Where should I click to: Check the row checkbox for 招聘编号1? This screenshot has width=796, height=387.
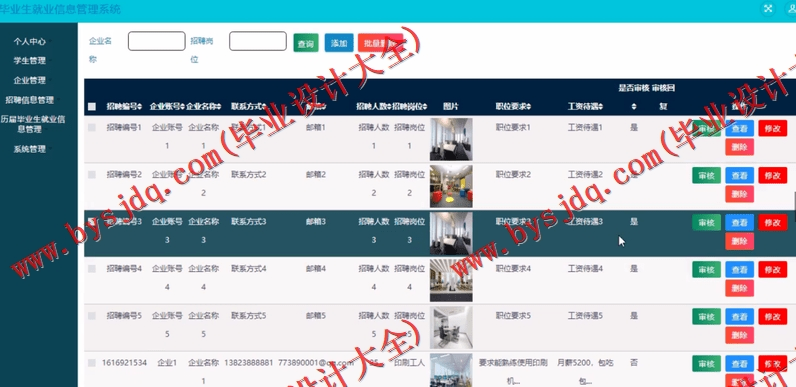[x=92, y=128]
